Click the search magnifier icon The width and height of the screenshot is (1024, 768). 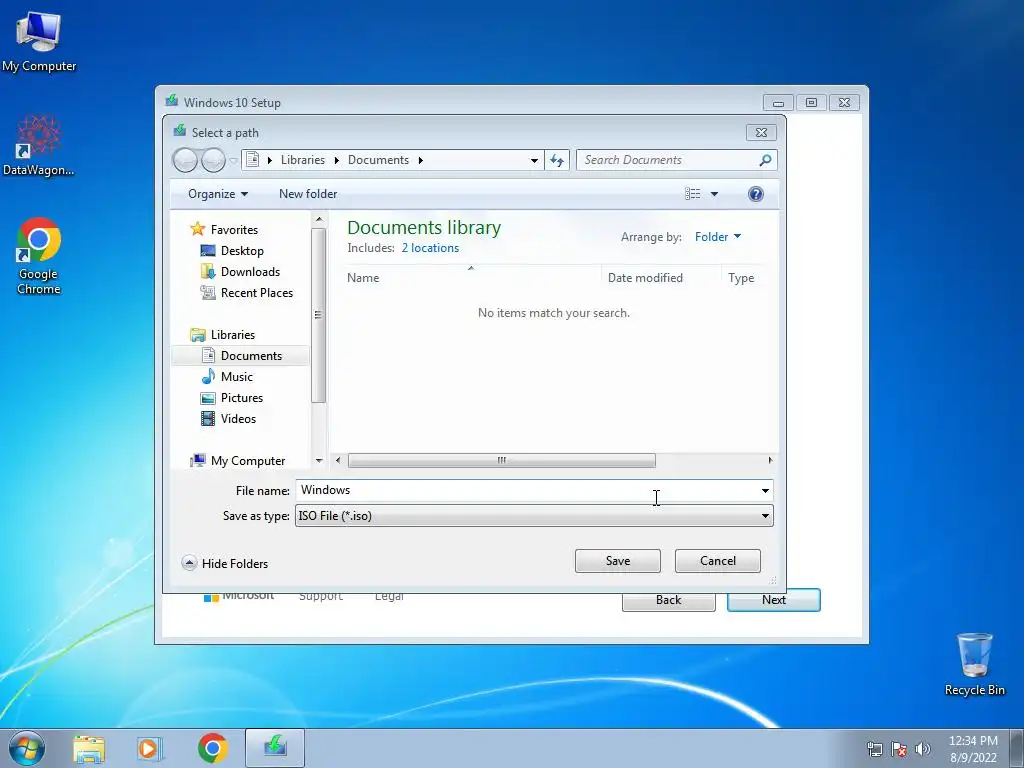point(765,160)
